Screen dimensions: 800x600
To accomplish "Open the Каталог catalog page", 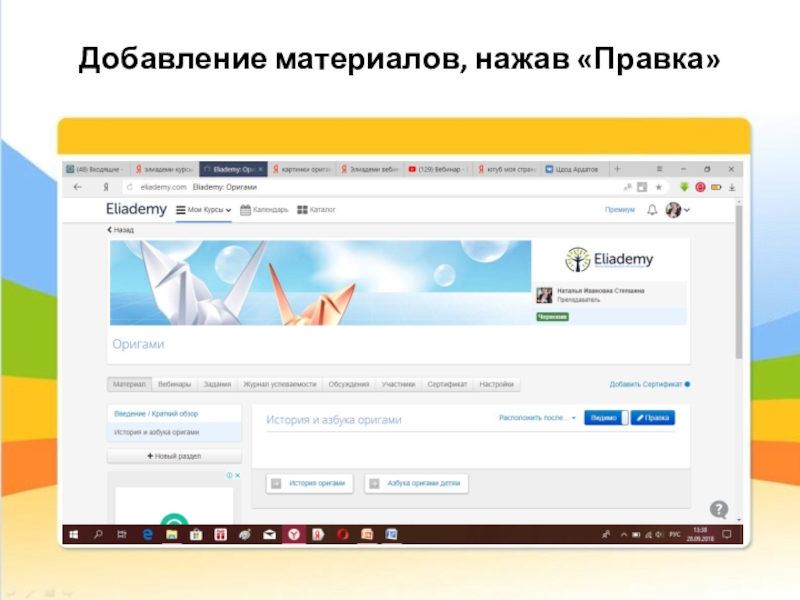I will [x=316, y=210].
